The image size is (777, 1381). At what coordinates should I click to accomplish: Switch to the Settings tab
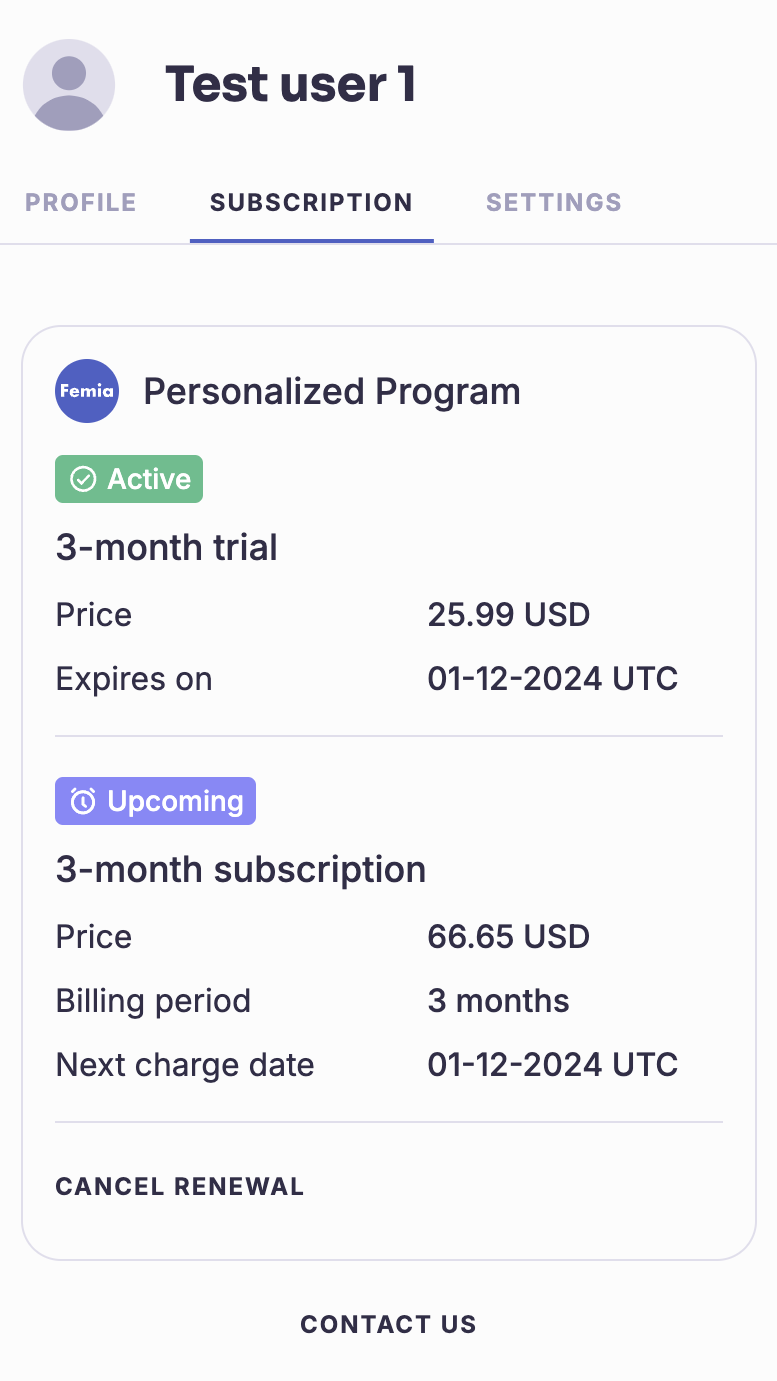554,202
